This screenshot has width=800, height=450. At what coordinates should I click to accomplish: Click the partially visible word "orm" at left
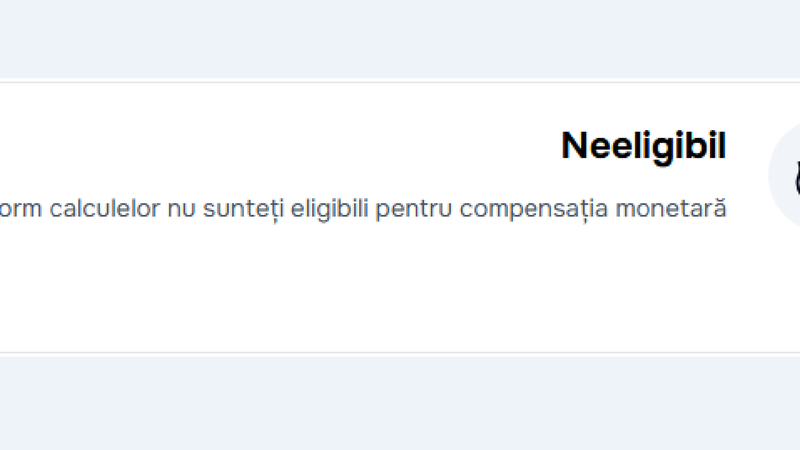tap(20, 210)
